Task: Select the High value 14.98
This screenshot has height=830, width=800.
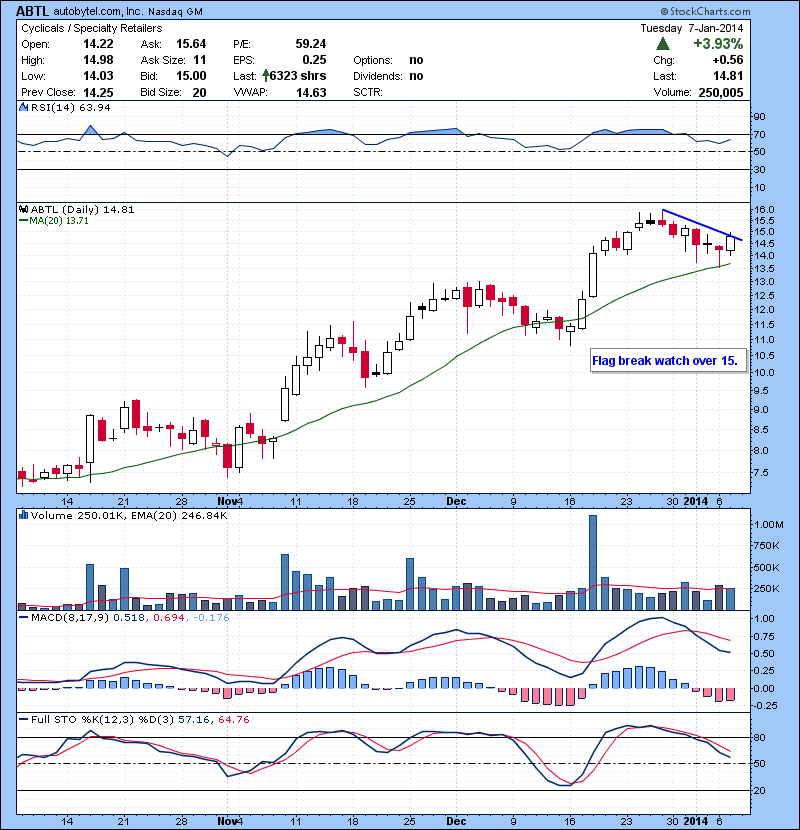Action: click(98, 60)
